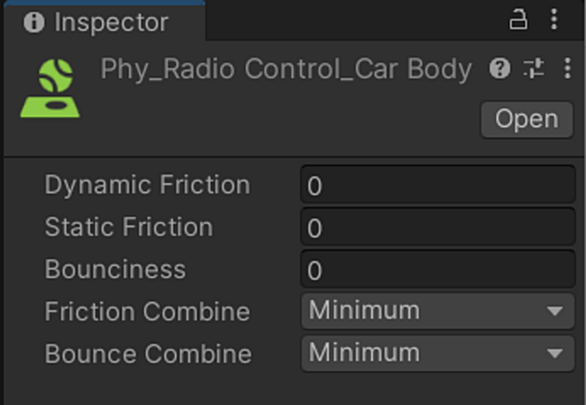Open the physic material help reference icon
The image size is (586, 405).
pos(500,69)
